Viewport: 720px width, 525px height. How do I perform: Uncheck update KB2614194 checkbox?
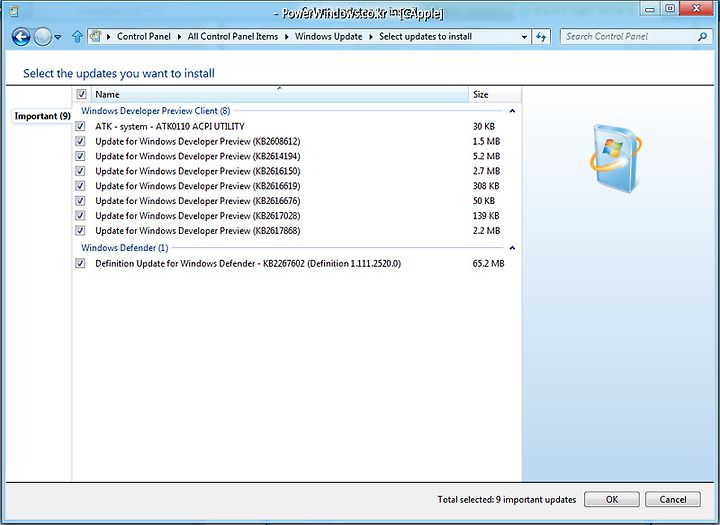point(80,156)
